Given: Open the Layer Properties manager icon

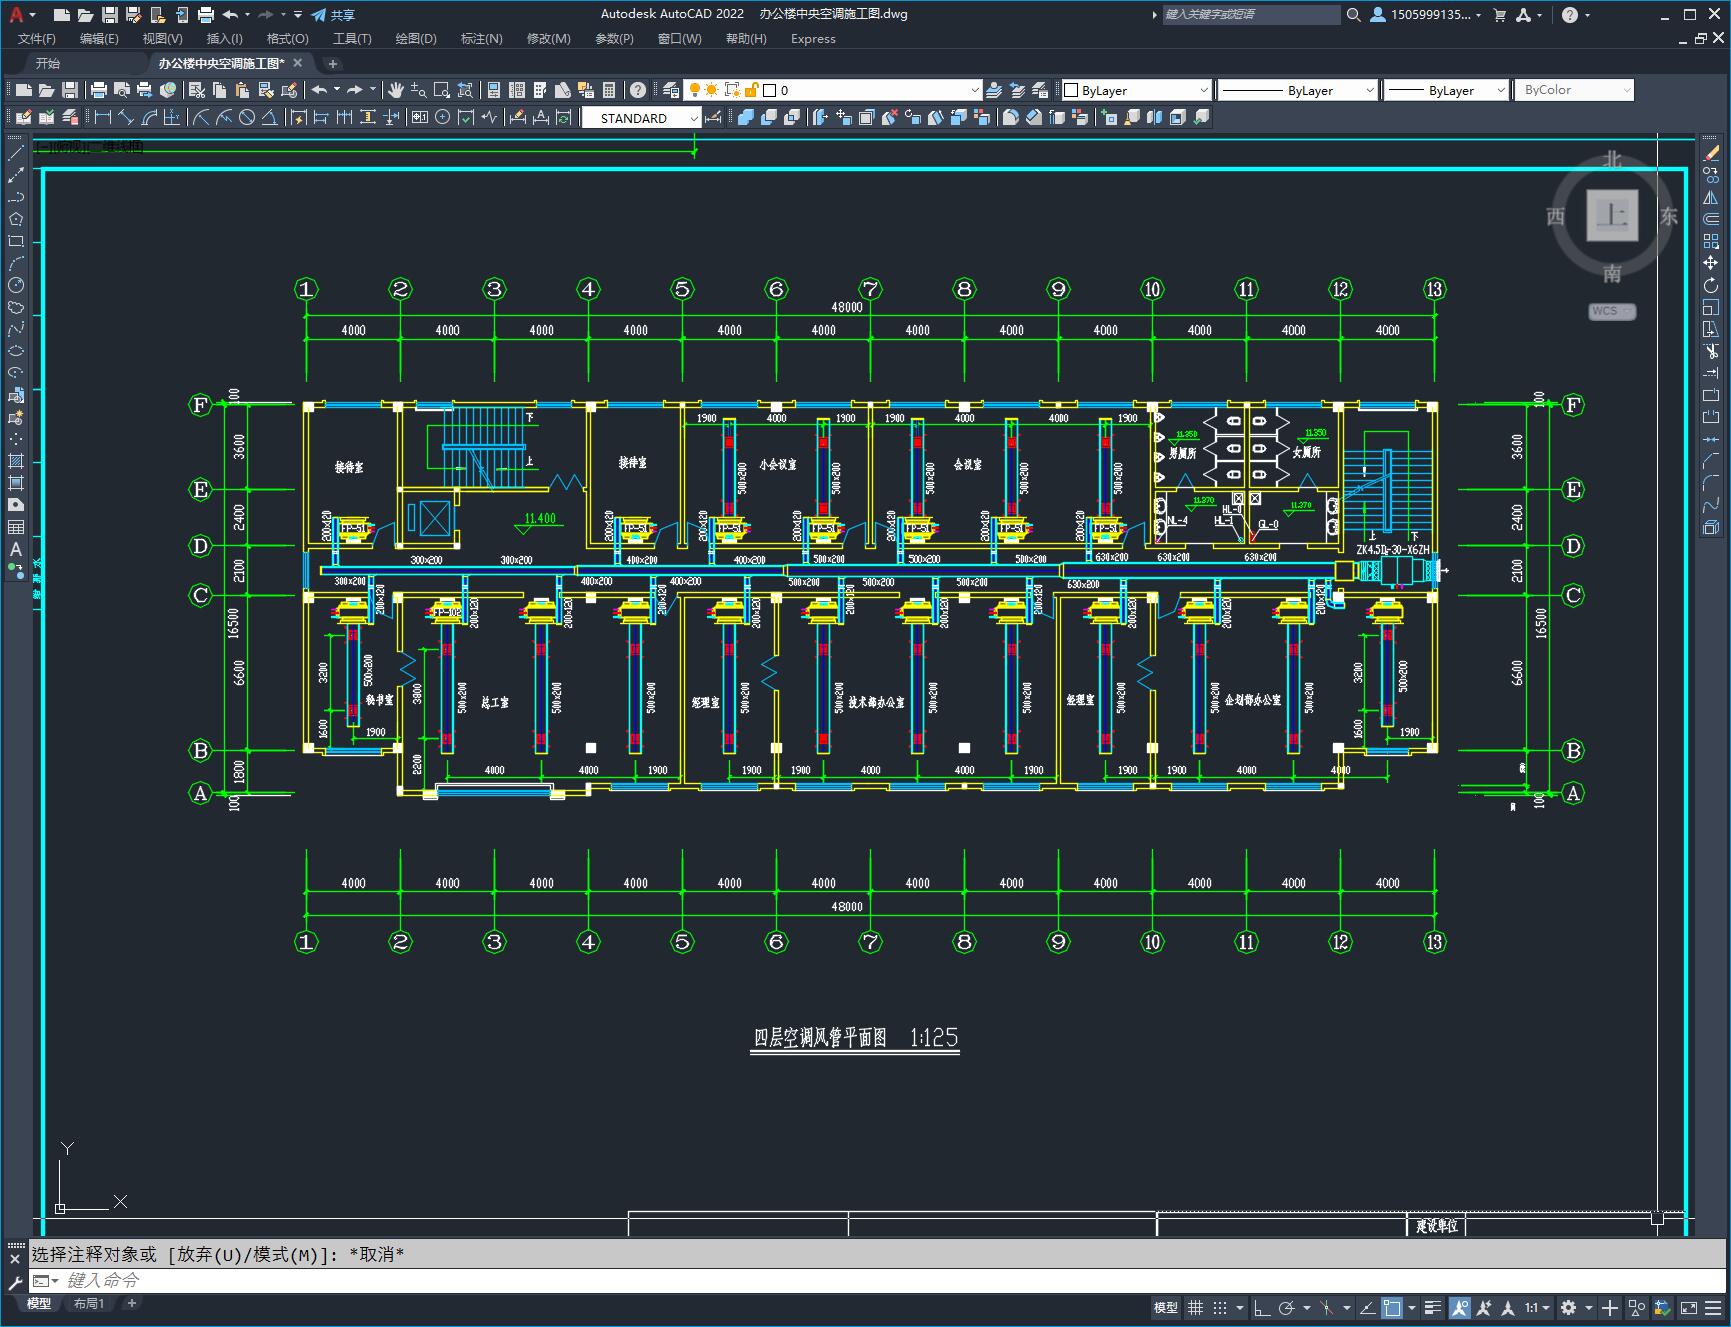Looking at the screenshot, I should [671, 90].
